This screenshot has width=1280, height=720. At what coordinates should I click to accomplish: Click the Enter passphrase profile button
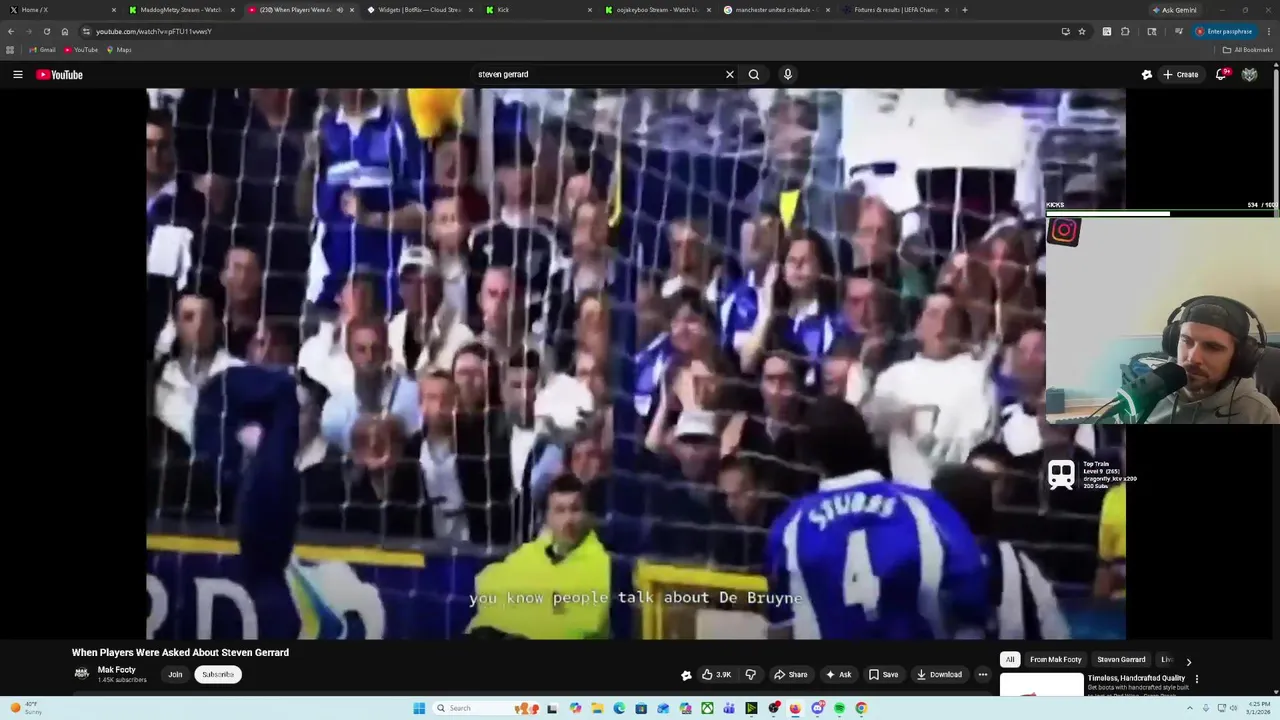[x=1224, y=31]
